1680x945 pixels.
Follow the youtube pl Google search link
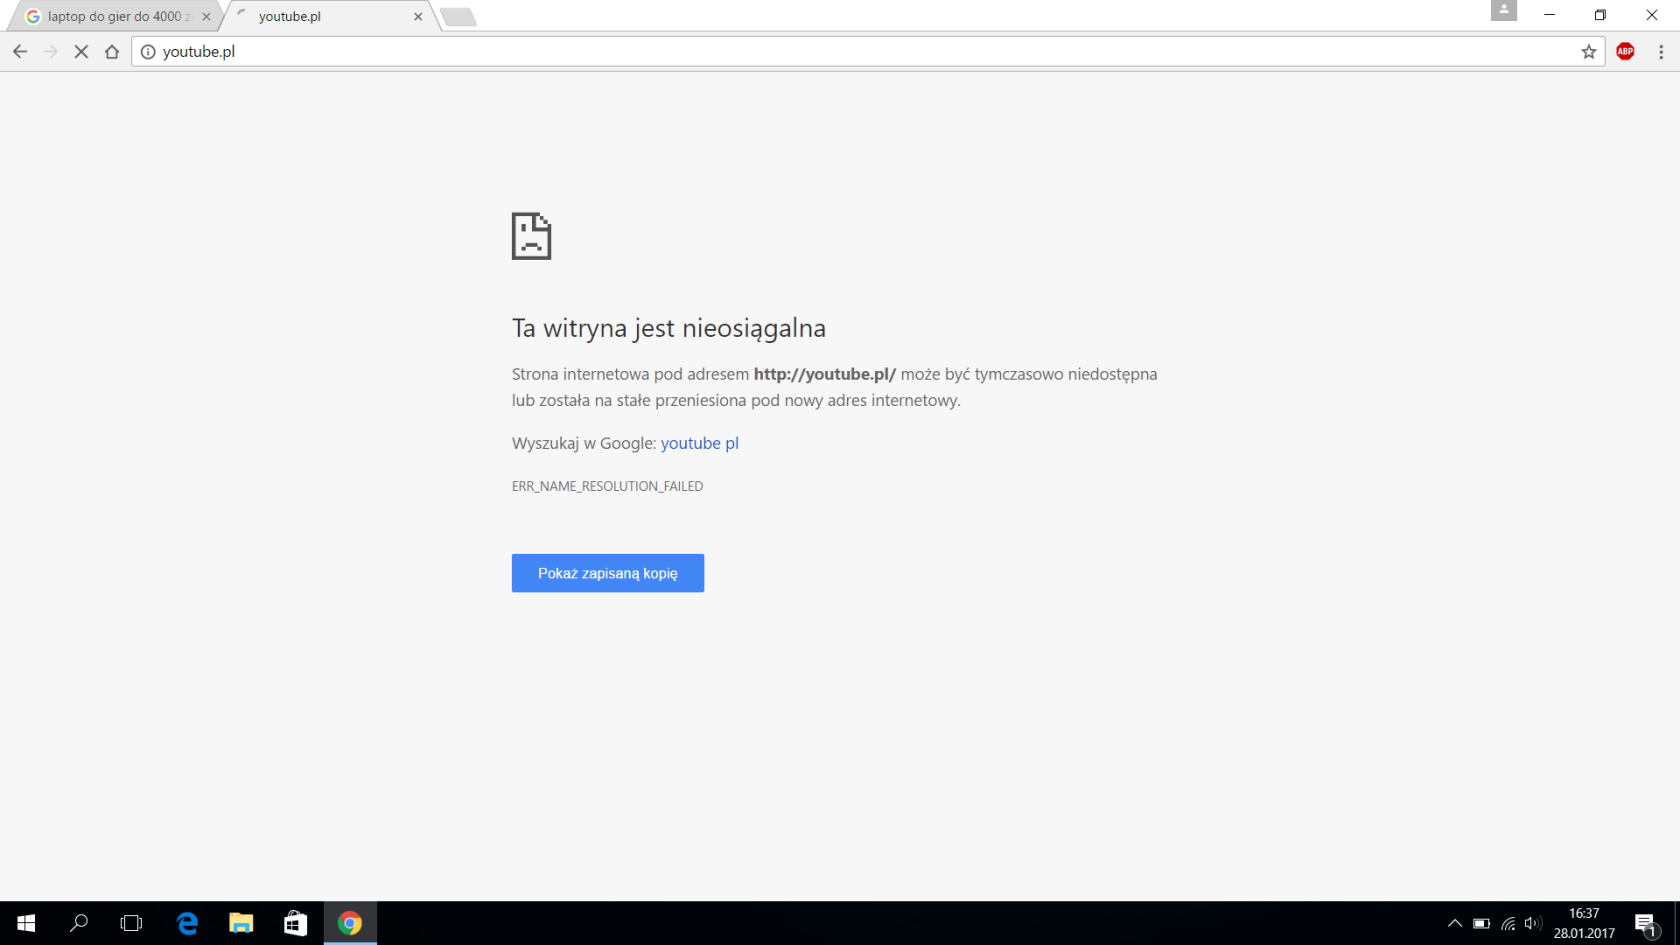click(699, 443)
